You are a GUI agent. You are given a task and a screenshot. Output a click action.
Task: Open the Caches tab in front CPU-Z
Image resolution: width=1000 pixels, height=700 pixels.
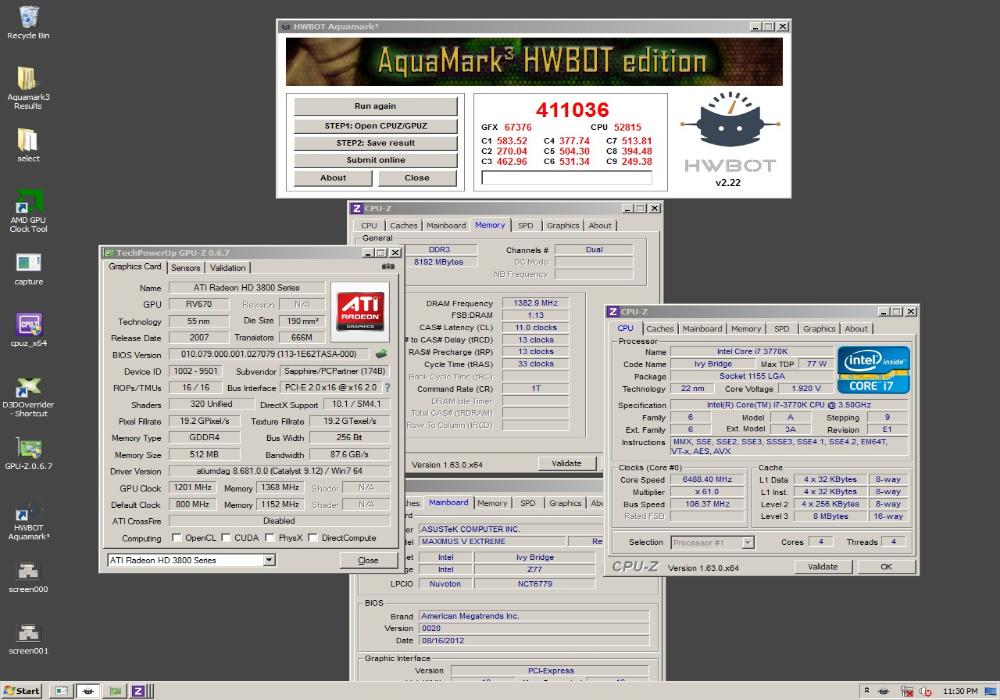pos(659,329)
